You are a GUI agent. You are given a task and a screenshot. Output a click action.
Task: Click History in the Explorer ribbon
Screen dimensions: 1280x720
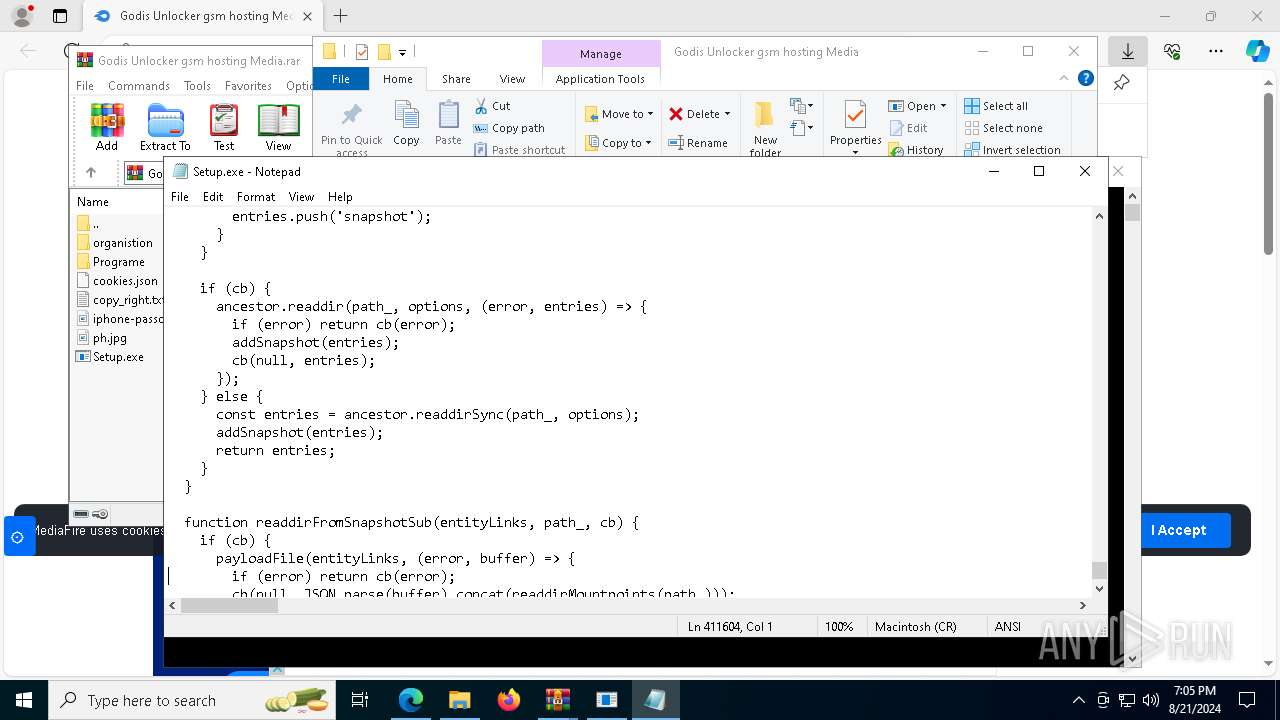(916, 150)
